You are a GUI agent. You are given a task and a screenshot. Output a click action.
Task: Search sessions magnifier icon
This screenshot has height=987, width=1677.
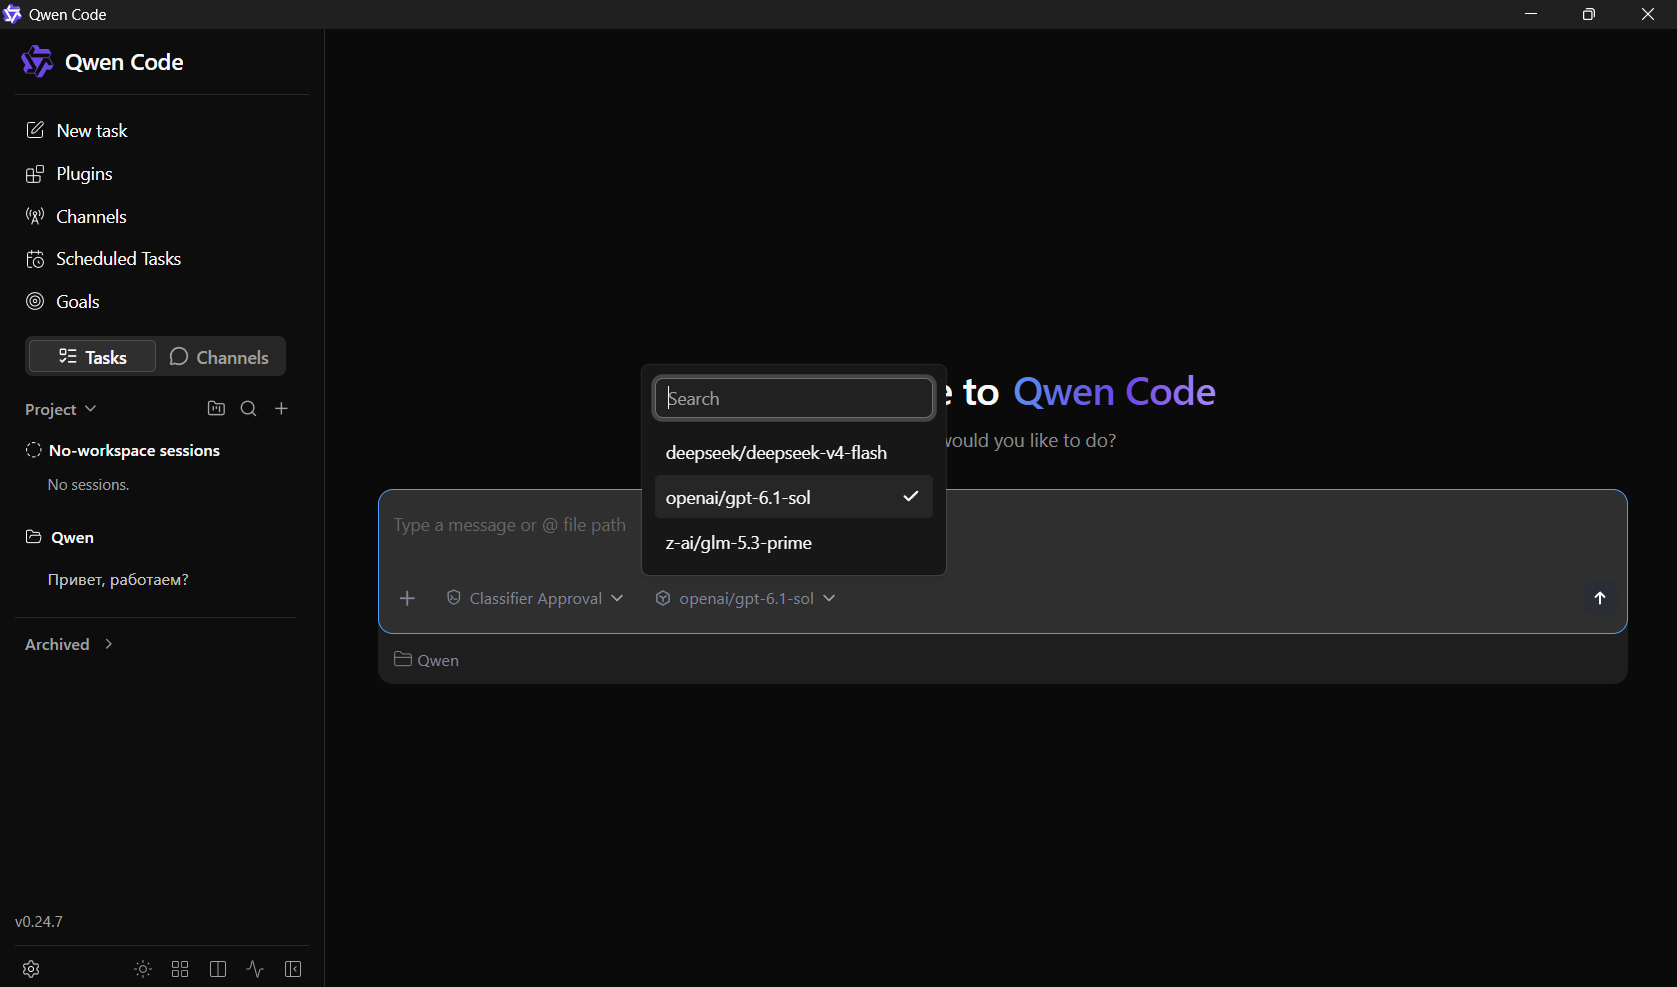pyautogui.click(x=249, y=408)
